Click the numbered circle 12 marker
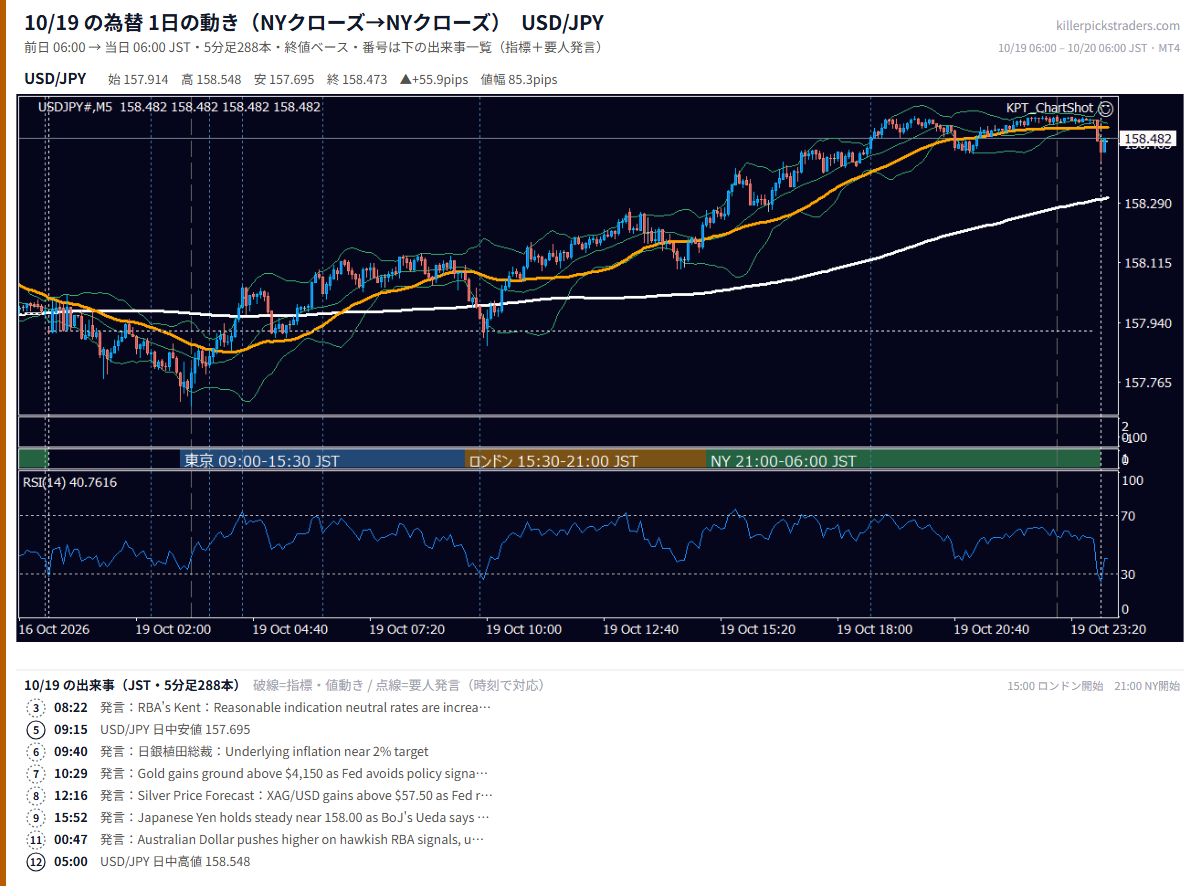The width and height of the screenshot is (1200, 886). point(37,862)
